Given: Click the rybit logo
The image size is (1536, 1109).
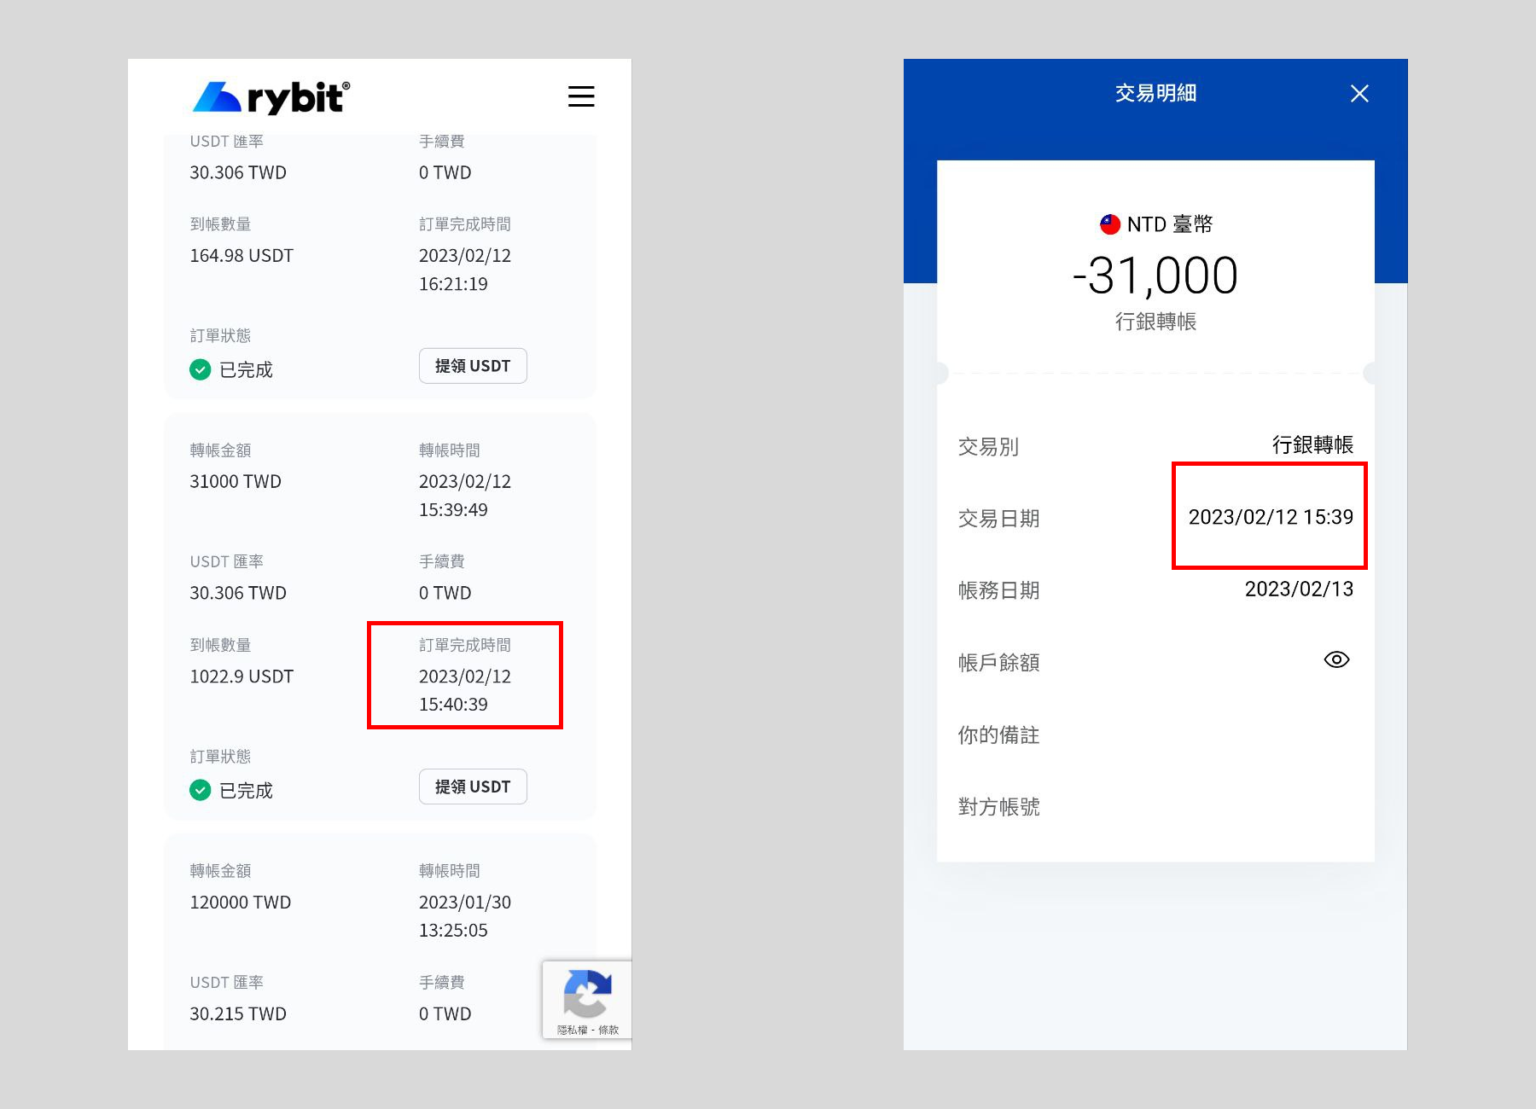Looking at the screenshot, I should (272, 96).
